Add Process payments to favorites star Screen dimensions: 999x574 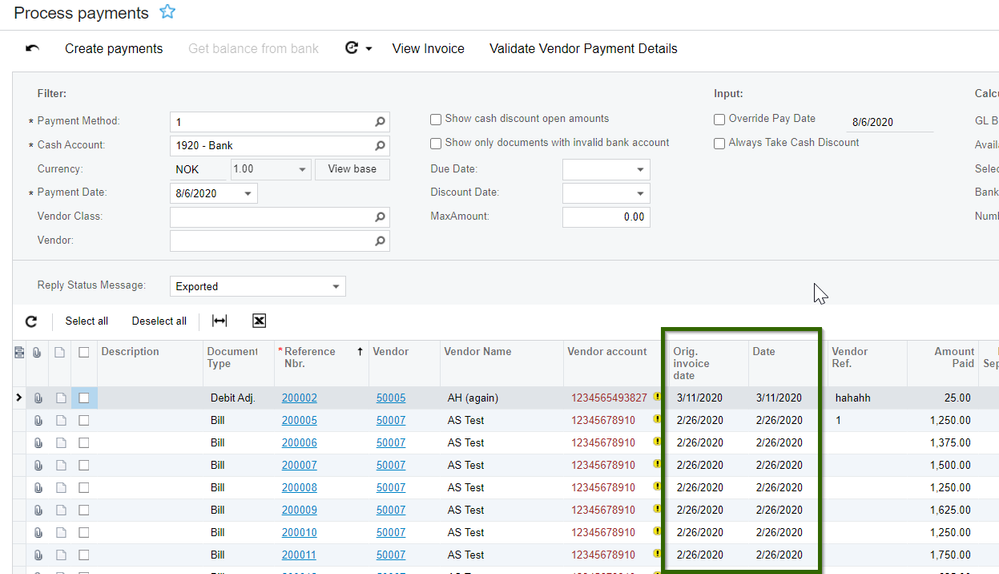tap(167, 12)
